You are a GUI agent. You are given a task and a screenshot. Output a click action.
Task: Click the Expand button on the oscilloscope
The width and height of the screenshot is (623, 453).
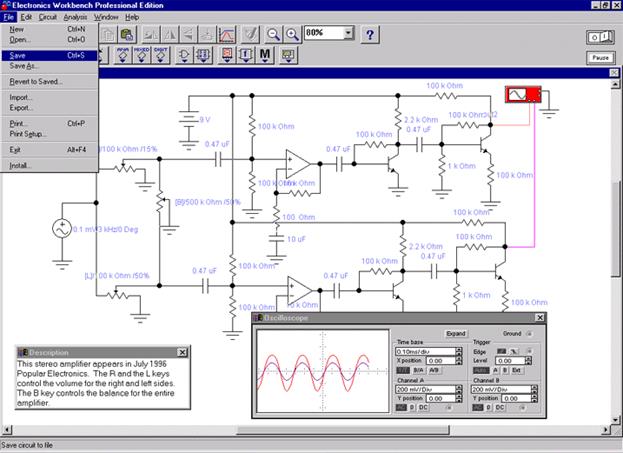(456, 334)
